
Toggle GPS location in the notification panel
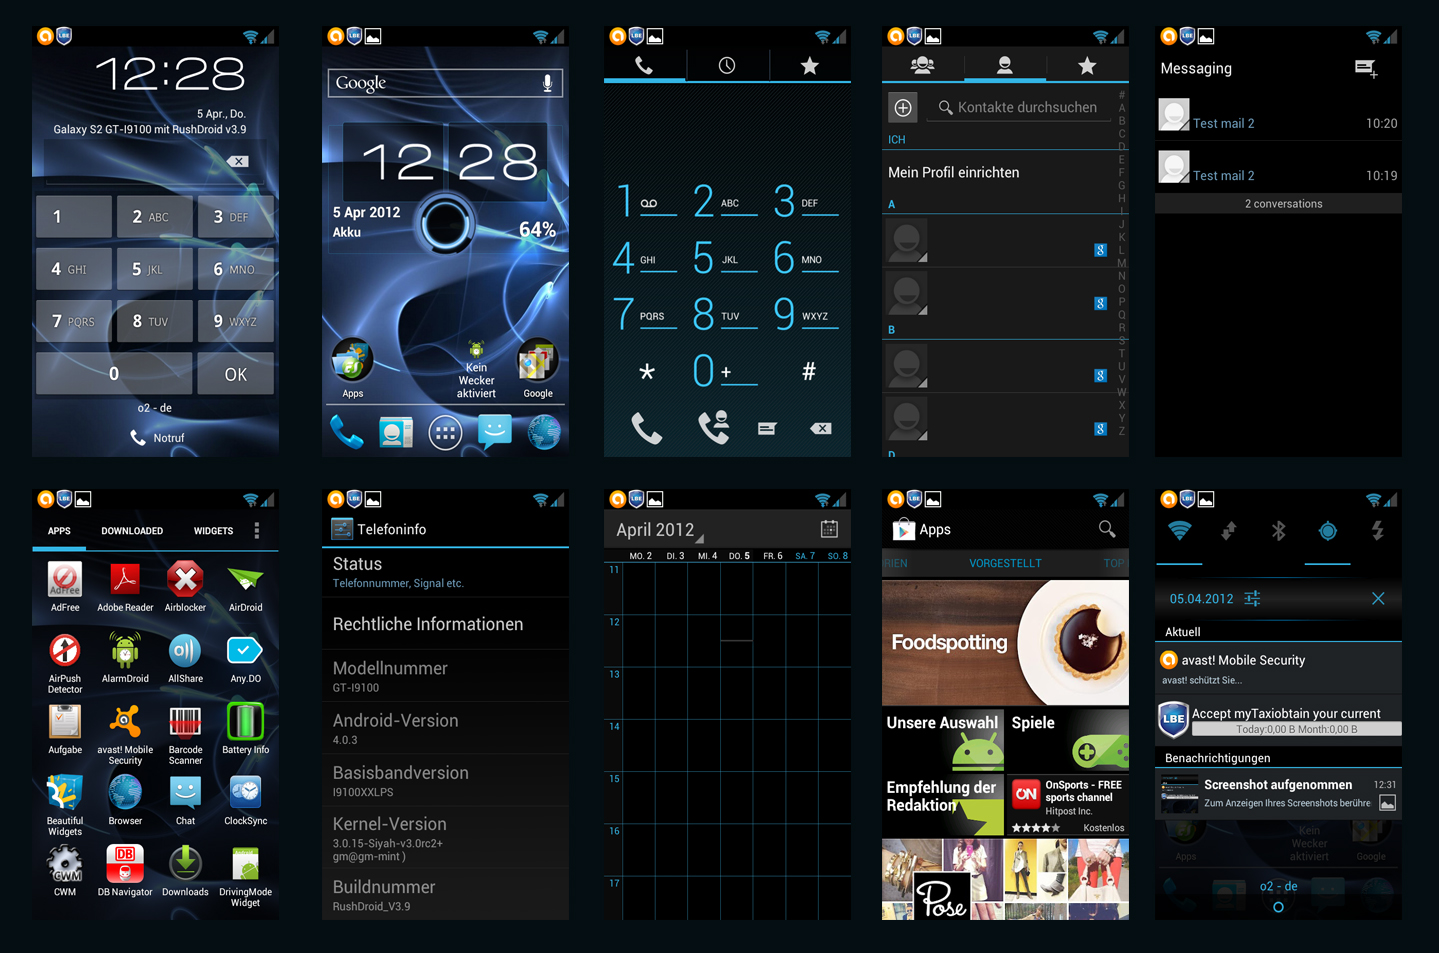(1327, 531)
